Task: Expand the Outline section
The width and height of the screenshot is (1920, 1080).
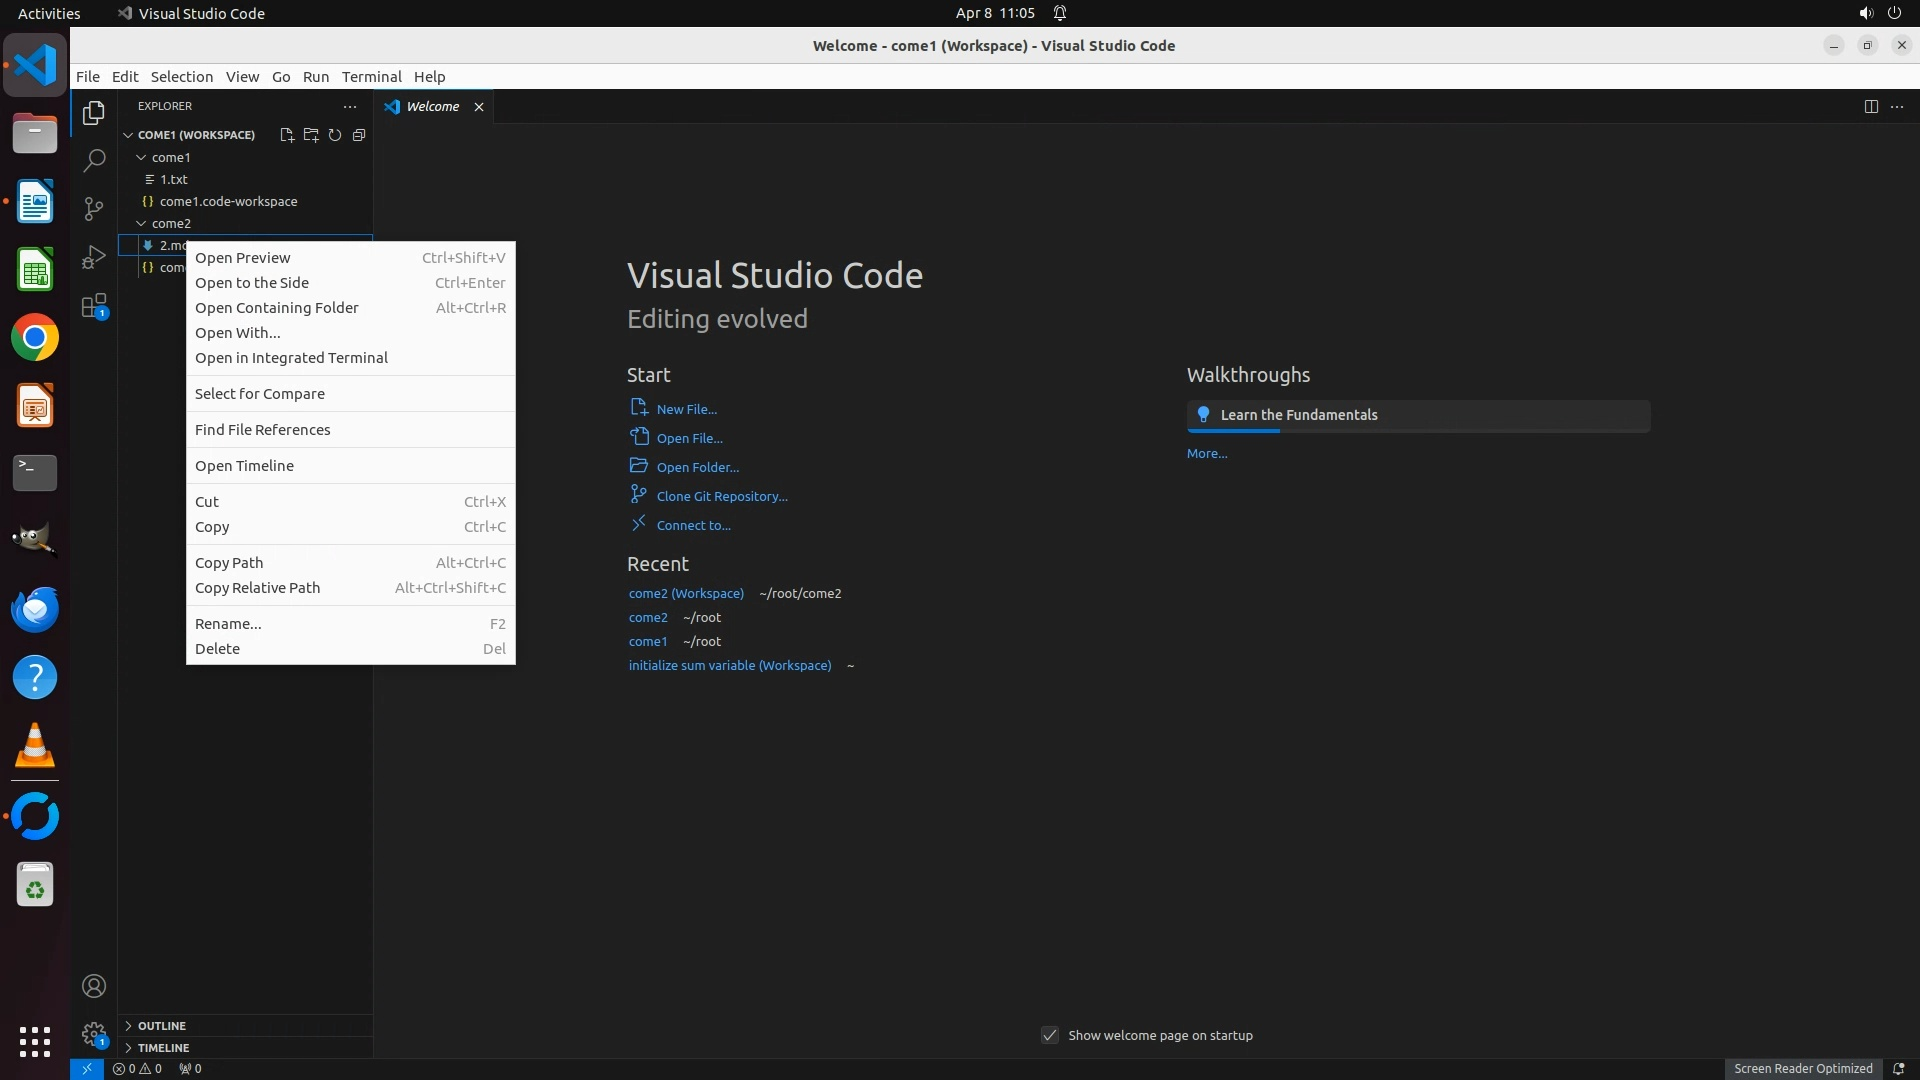Action: [x=161, y=1026]
